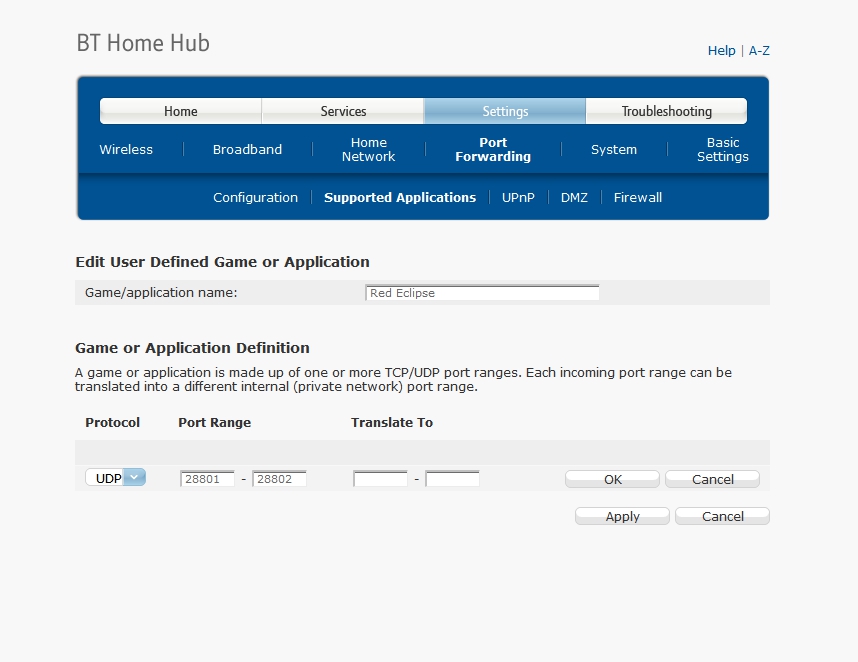Open Broadband settings section
This screenshot has height=662, width=858.
tap(247, 150)
